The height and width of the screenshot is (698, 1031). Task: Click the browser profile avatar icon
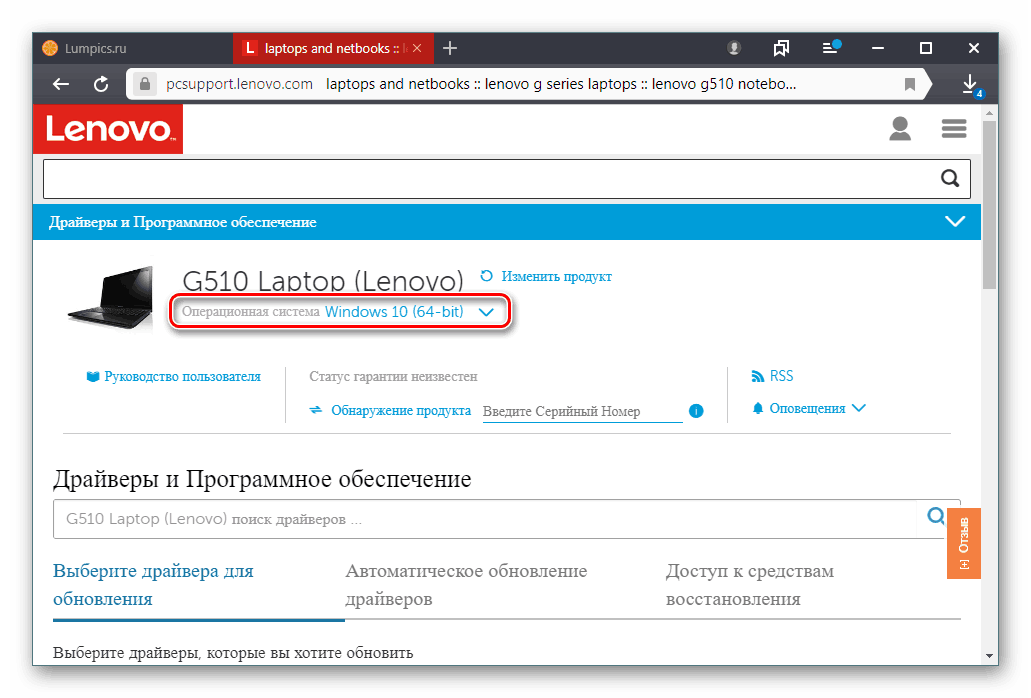pyautogui.click(x=734, y=48)
